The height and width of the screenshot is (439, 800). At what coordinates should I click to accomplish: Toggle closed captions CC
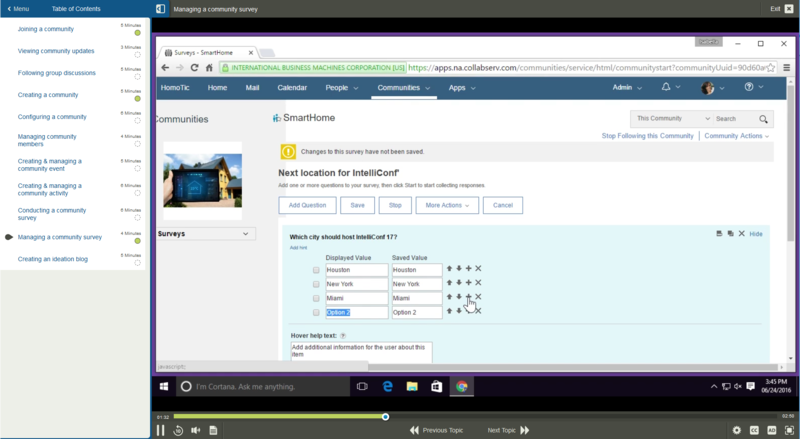[754, 430]
